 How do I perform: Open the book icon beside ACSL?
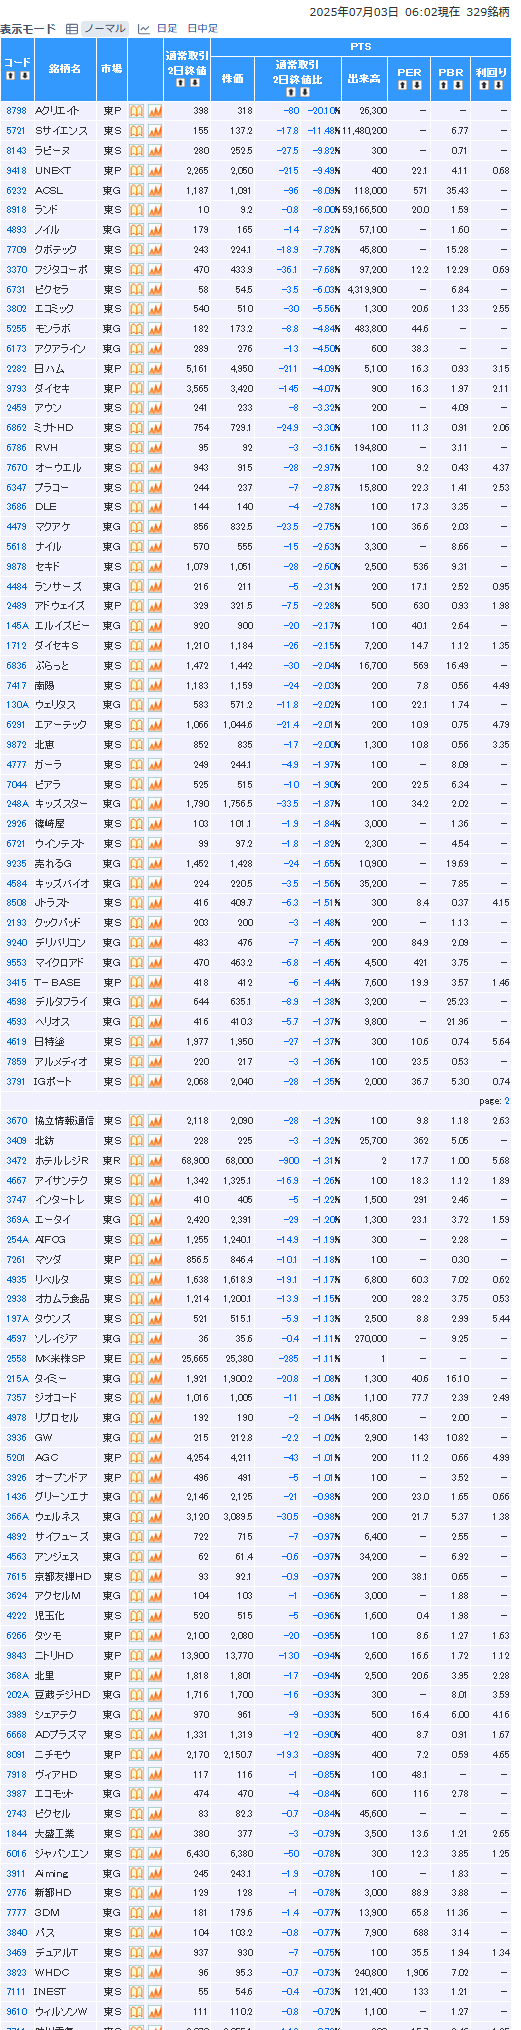coord(137,190)
